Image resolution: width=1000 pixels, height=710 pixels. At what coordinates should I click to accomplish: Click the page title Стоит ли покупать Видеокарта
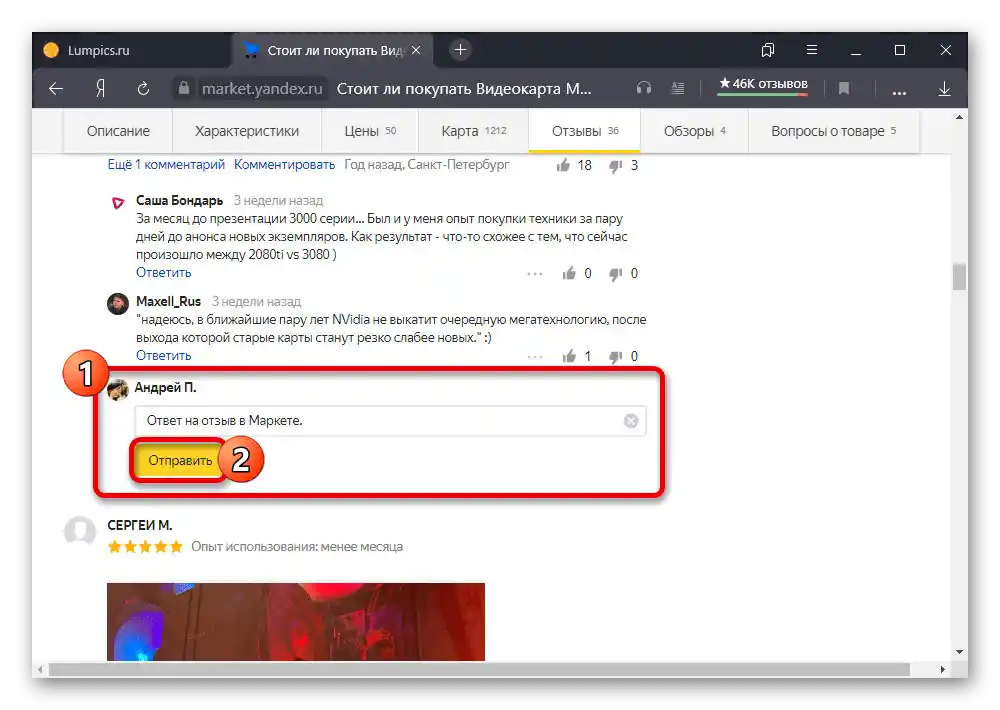click(x=464, y=89)
